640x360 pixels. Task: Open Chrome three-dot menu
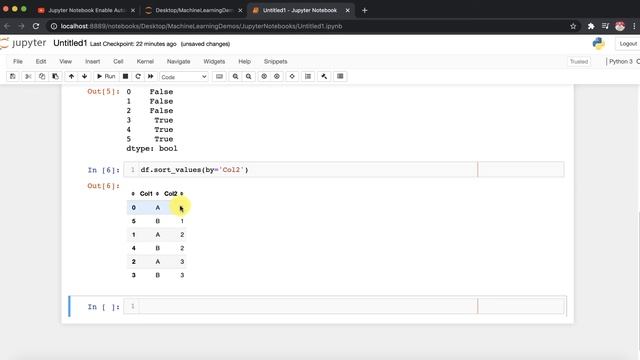[x=634, y=26]
